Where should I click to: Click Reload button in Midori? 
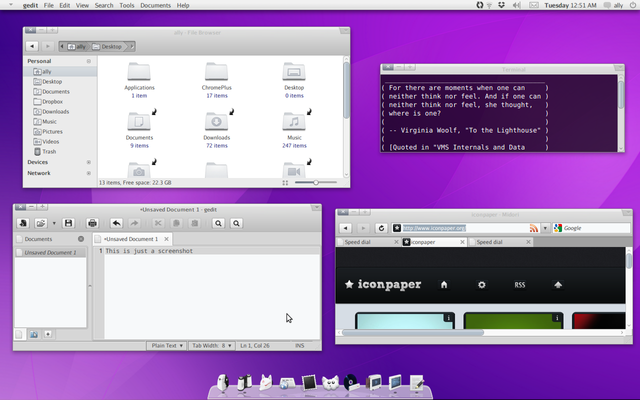[381, 228]
